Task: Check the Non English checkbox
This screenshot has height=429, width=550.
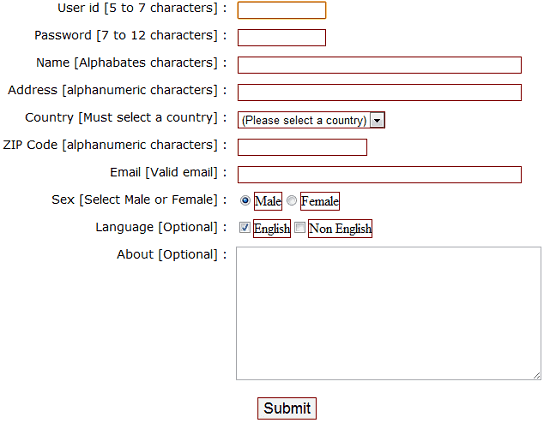Action: tap(300, 227)
